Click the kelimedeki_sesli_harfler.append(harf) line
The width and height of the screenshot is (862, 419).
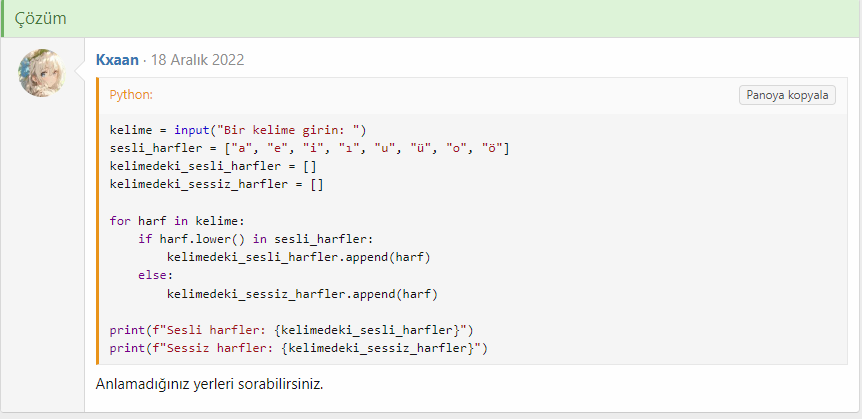pos(299,257)
